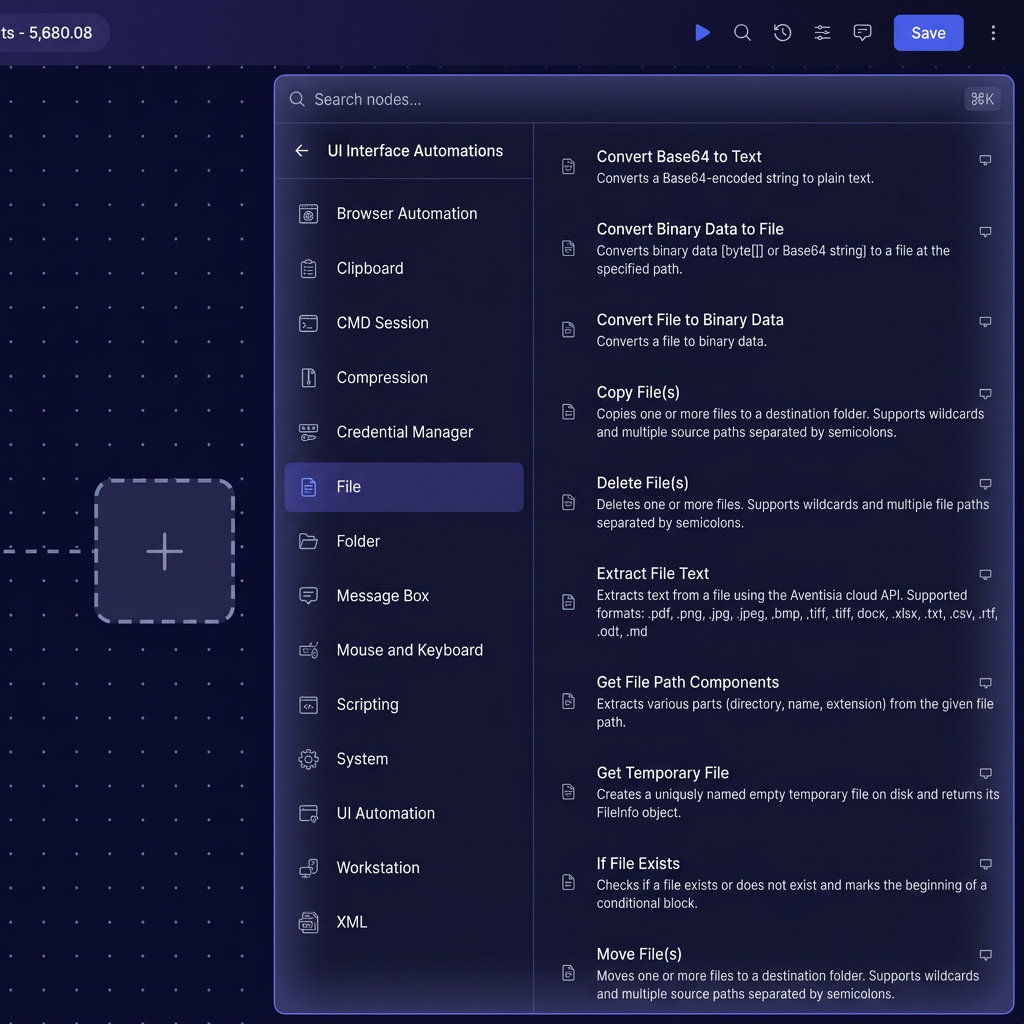1024x1024 pixels.
Task: Open info icon for Convert File to Binary Data
Action: click(x=985, y=322)
